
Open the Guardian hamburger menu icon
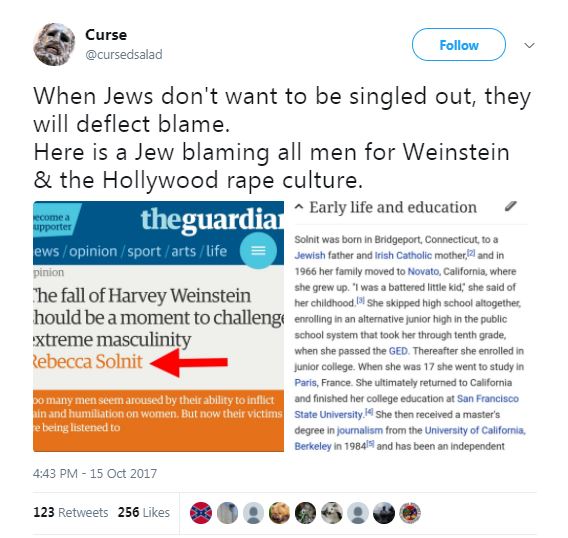[258, 251]
